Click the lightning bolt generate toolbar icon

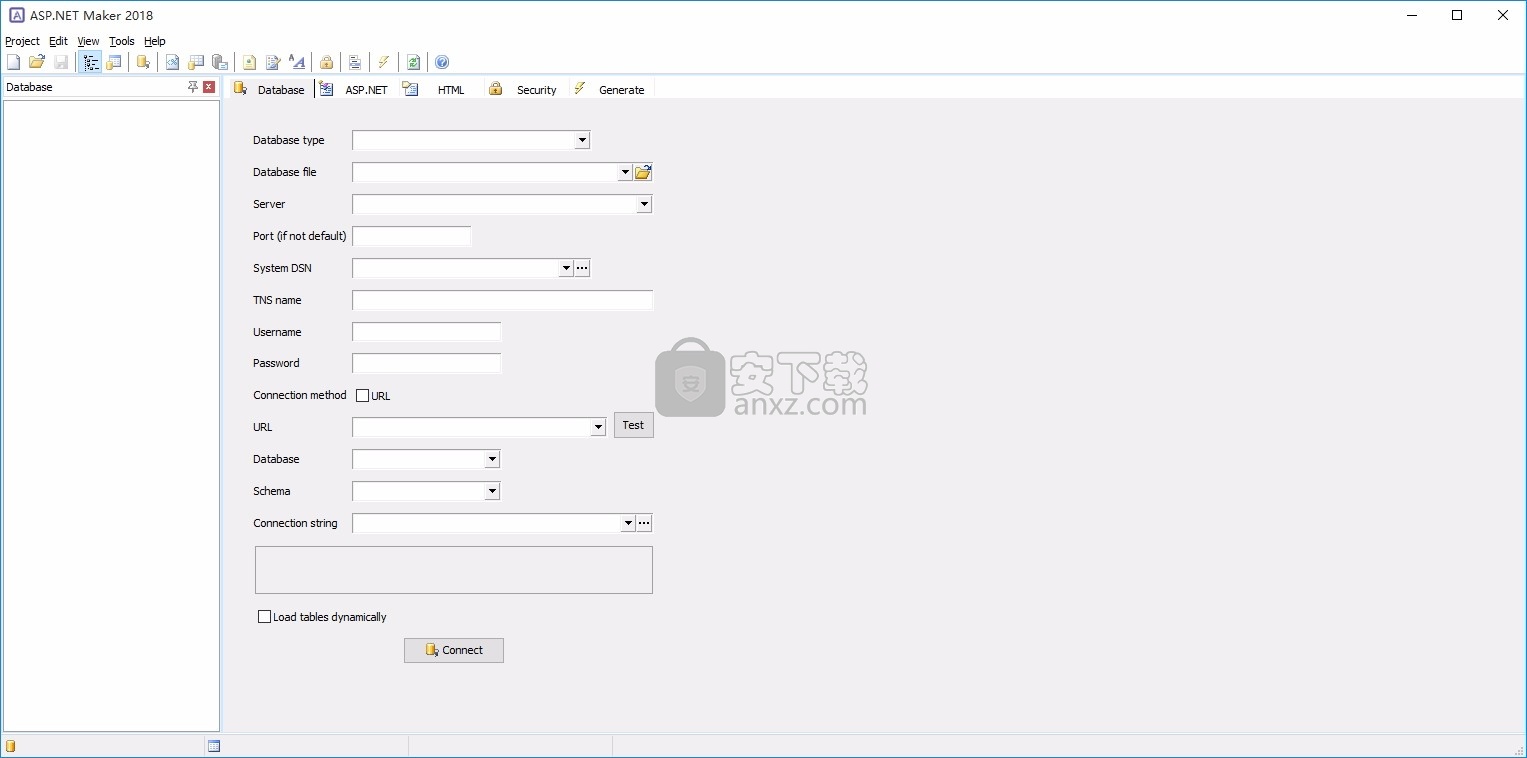click(384, 62)
